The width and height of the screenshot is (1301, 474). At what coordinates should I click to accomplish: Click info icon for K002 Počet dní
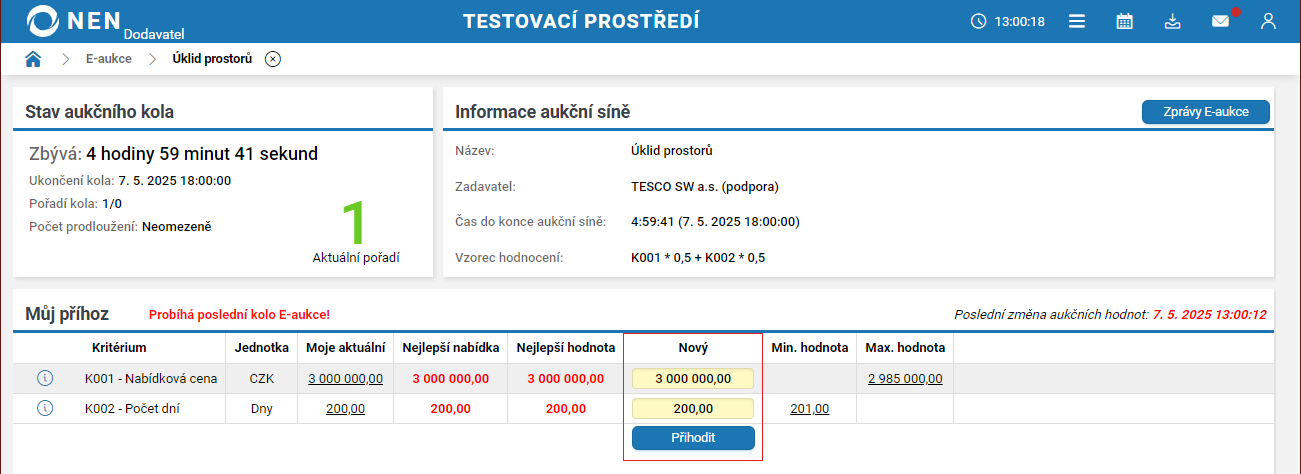pyautogui.click(x=44, y=408)
